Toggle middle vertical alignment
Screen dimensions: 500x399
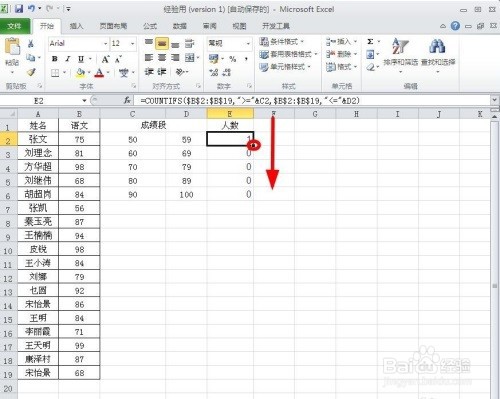[162, 43]
